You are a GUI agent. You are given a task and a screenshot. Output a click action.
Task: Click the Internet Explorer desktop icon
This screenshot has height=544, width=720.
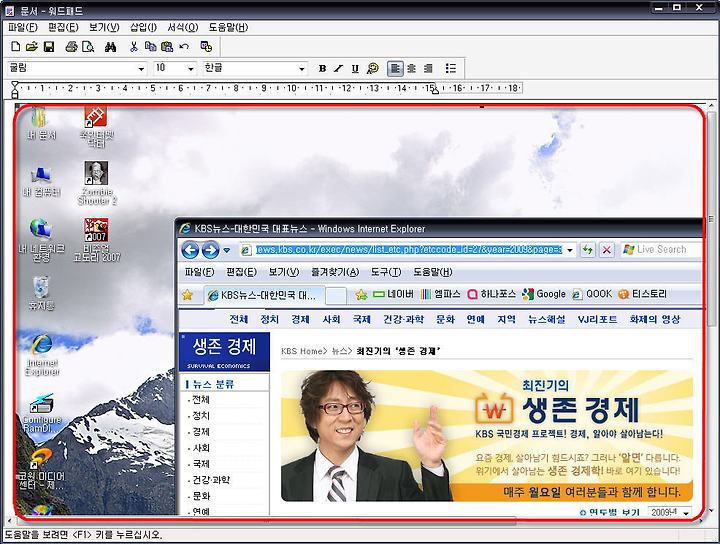tap(42, 355)
